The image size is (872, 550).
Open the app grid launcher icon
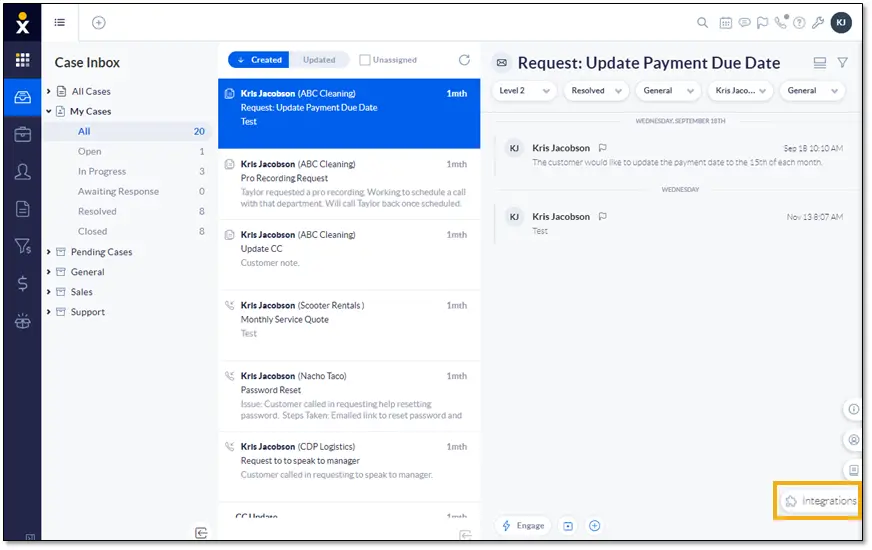tap(22, 60)
